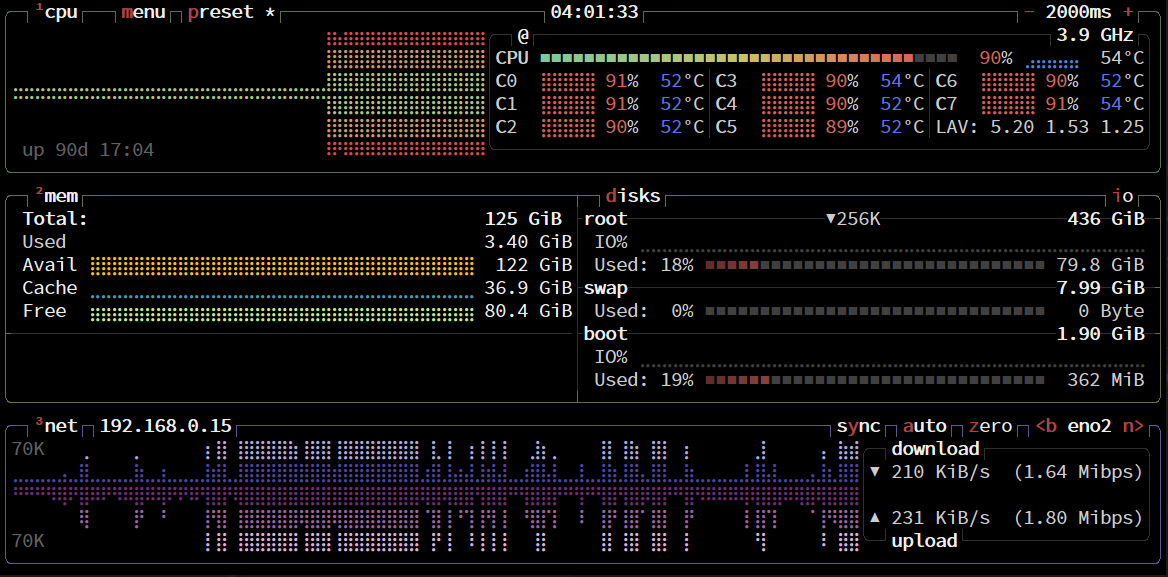Toggle net auto scaling
Viewport: 1168px width, 577px height.
tap(924, 427)
